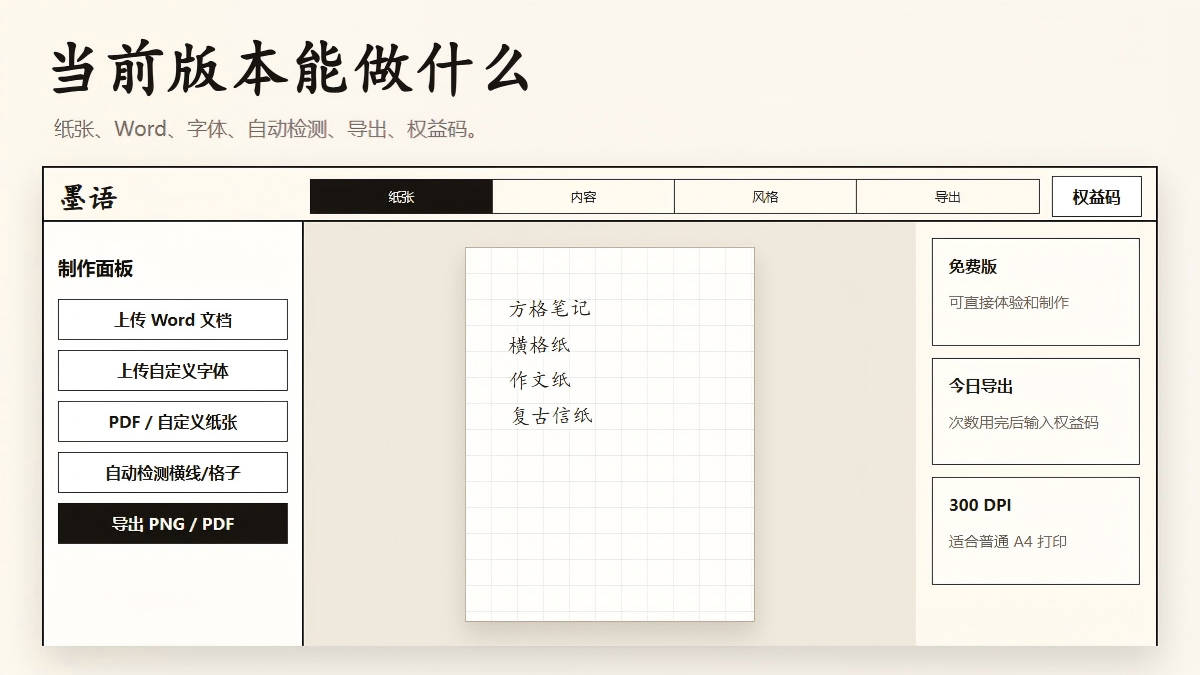1200x675 pixels.
Task: Select 横格纸 handwriting line
Action: (540, 345)
